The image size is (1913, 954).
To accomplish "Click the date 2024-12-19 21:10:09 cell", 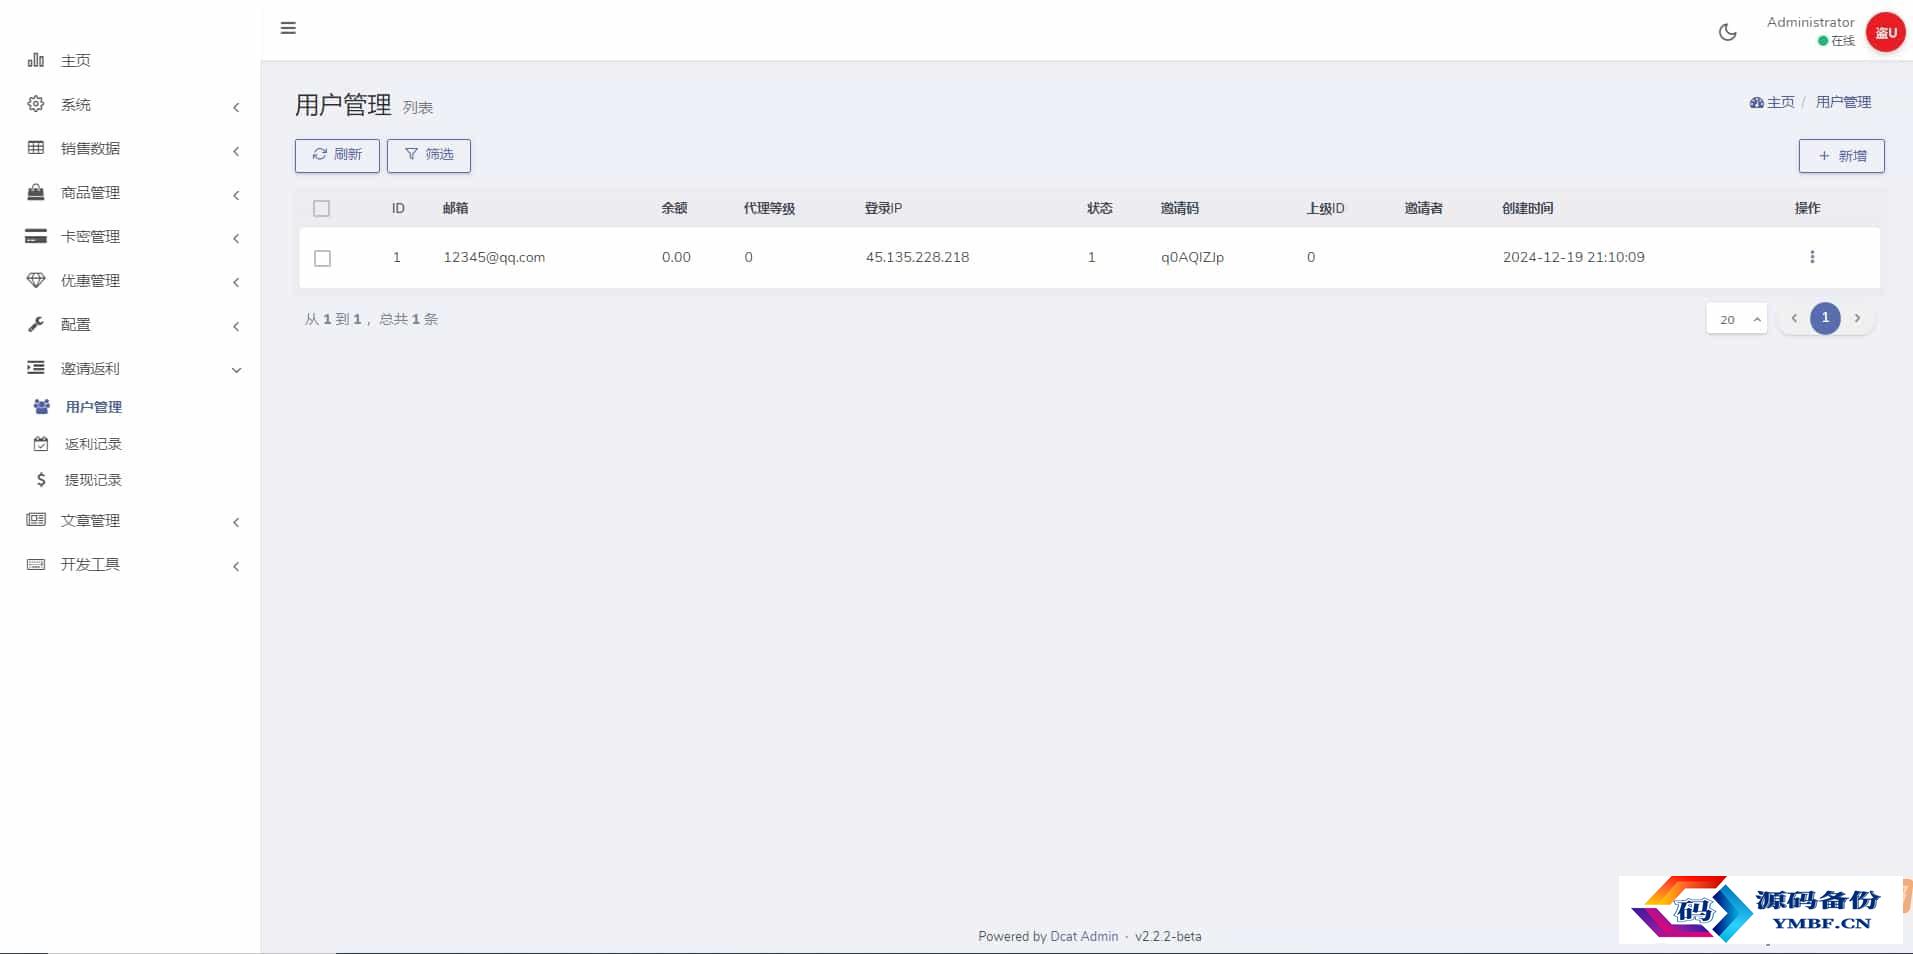I will [1573, 257].
